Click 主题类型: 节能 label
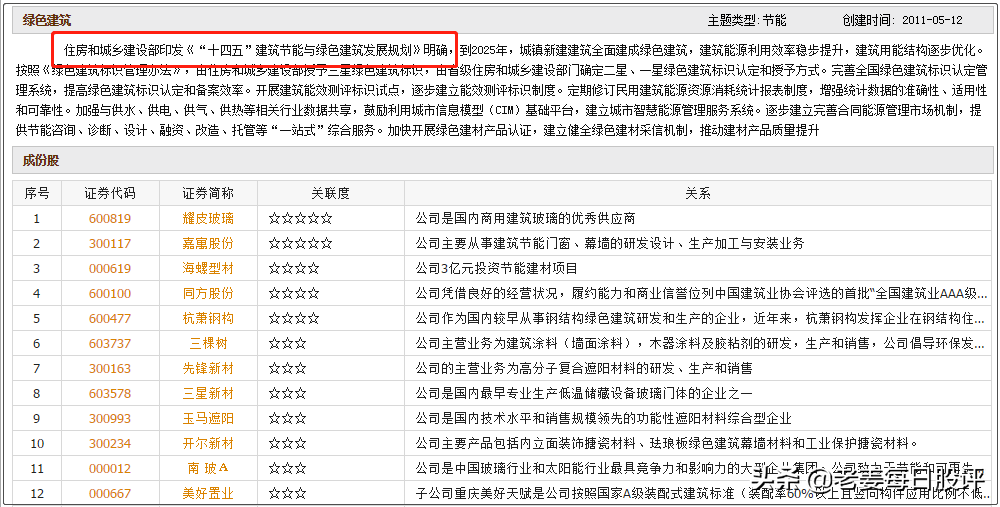This screenshot has width=1000, height=507. tap(747, 20)
